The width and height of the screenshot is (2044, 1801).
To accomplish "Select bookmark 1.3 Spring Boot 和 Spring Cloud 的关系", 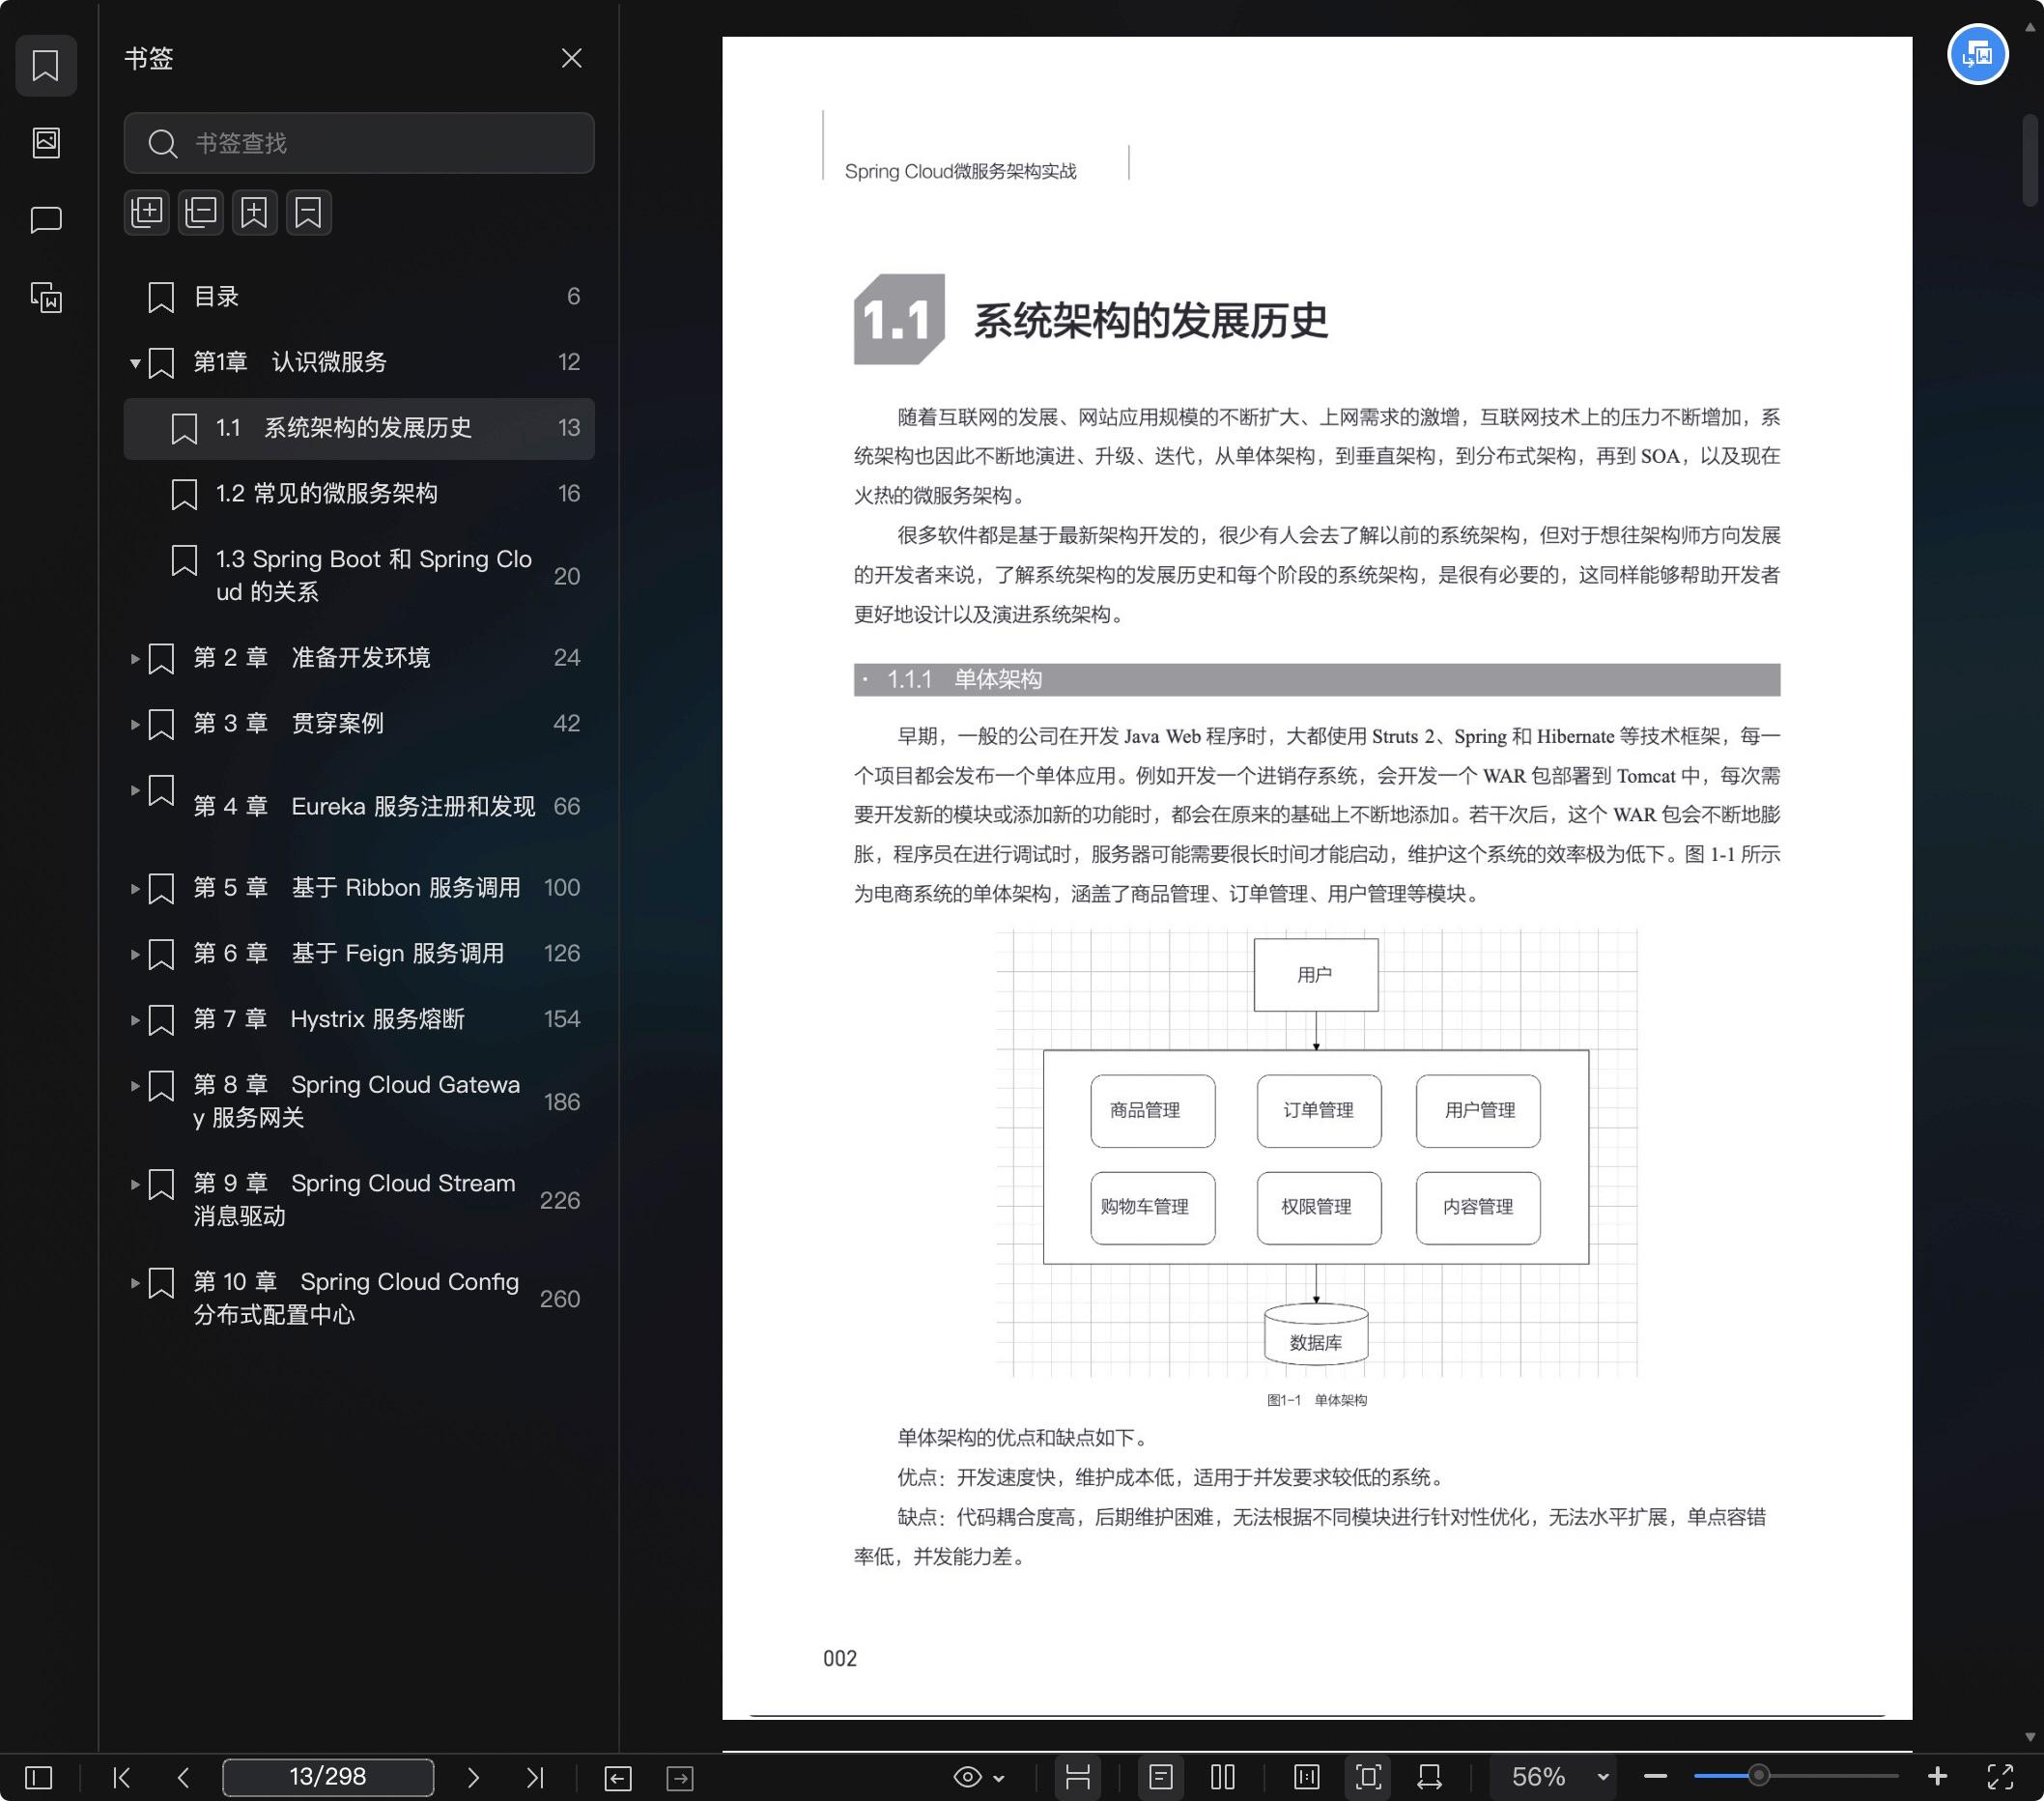I will [x=359, y=576].
